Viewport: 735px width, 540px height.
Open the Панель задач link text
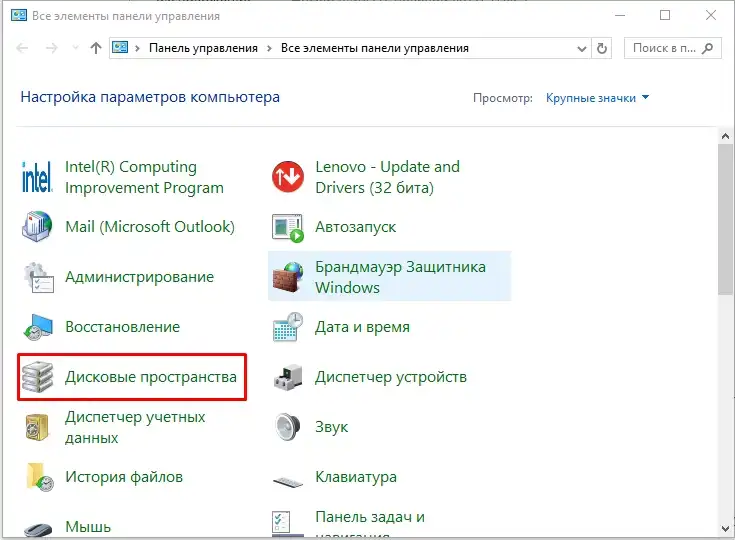point(370,517)
